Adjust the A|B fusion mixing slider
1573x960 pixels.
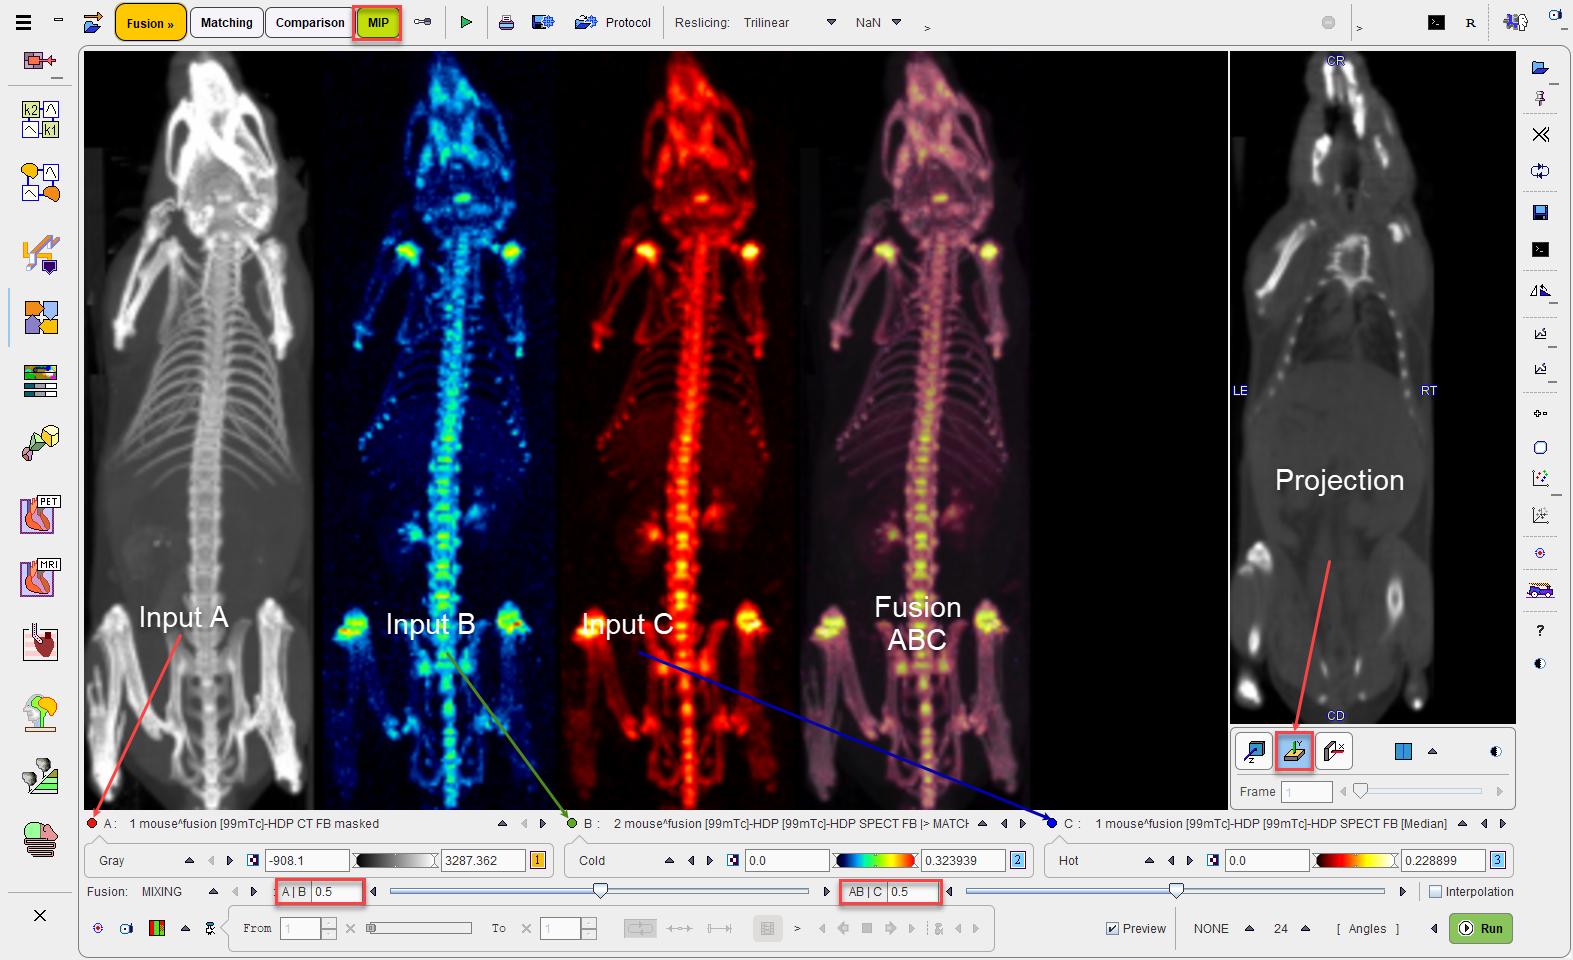[x=600, y=891]
